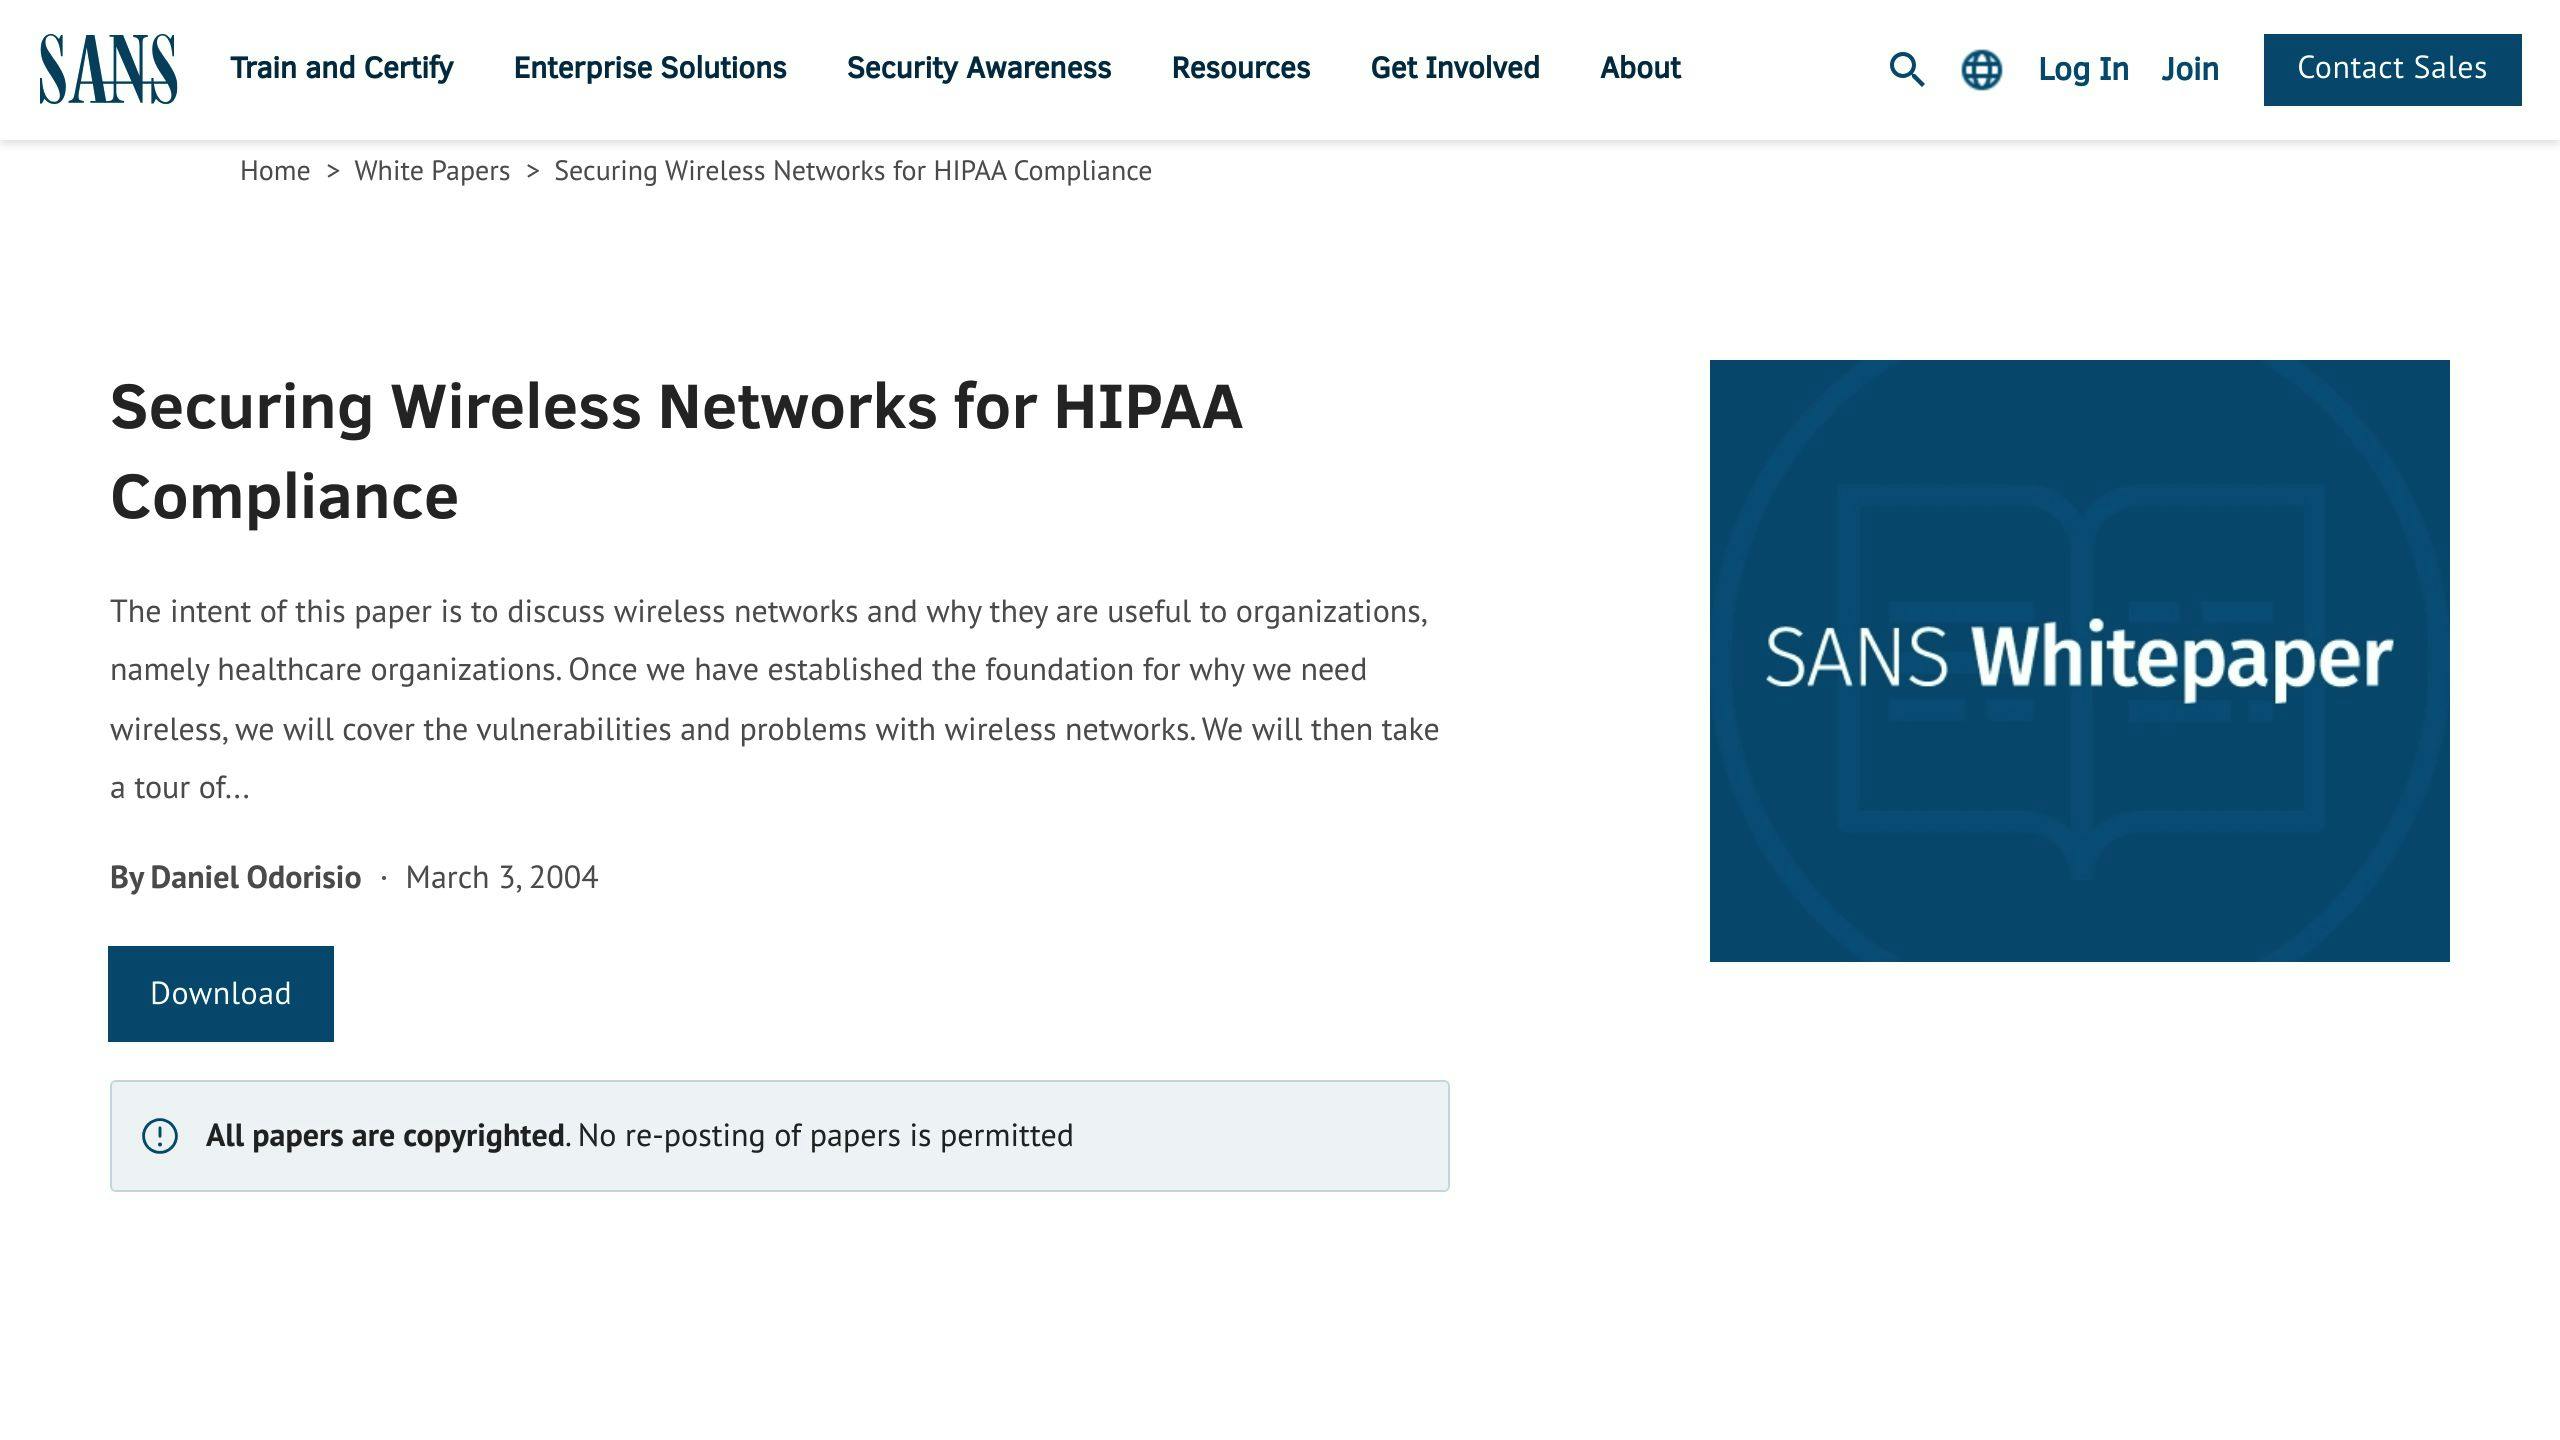
Task: Click the Join link
Action: pyautogui.click(x=2189, y=69)
